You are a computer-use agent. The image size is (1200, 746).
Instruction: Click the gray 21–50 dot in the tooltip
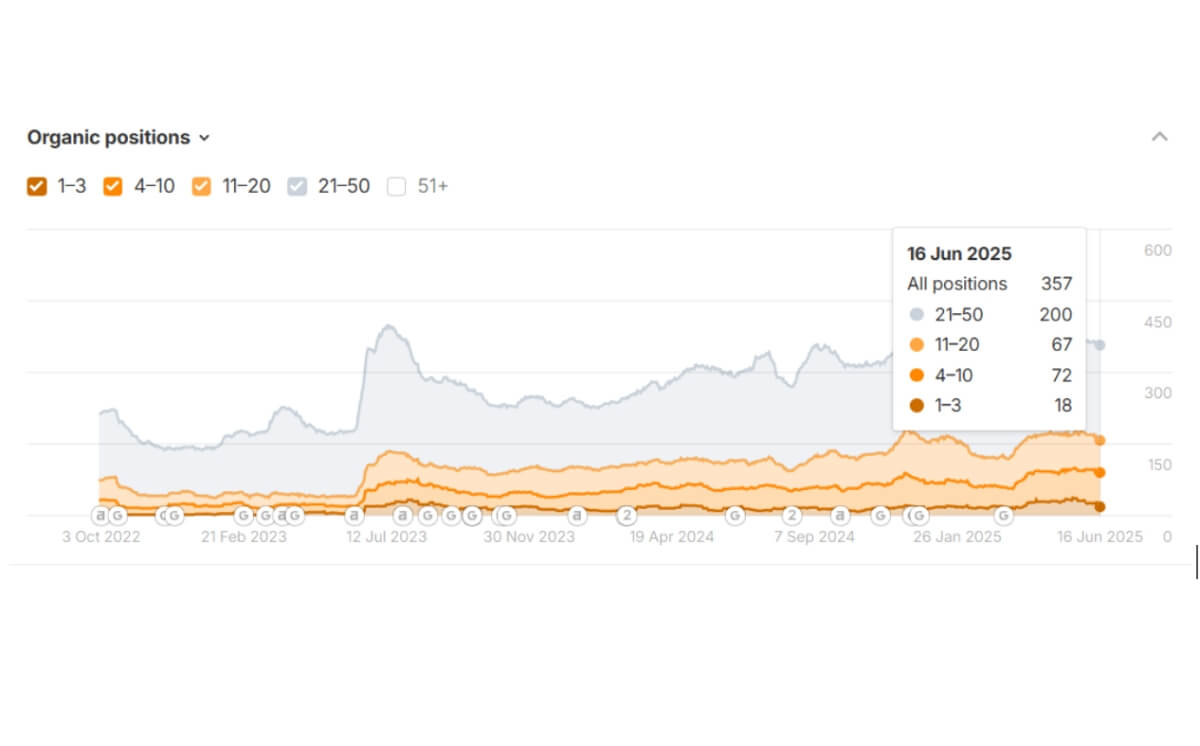[917, 315]
